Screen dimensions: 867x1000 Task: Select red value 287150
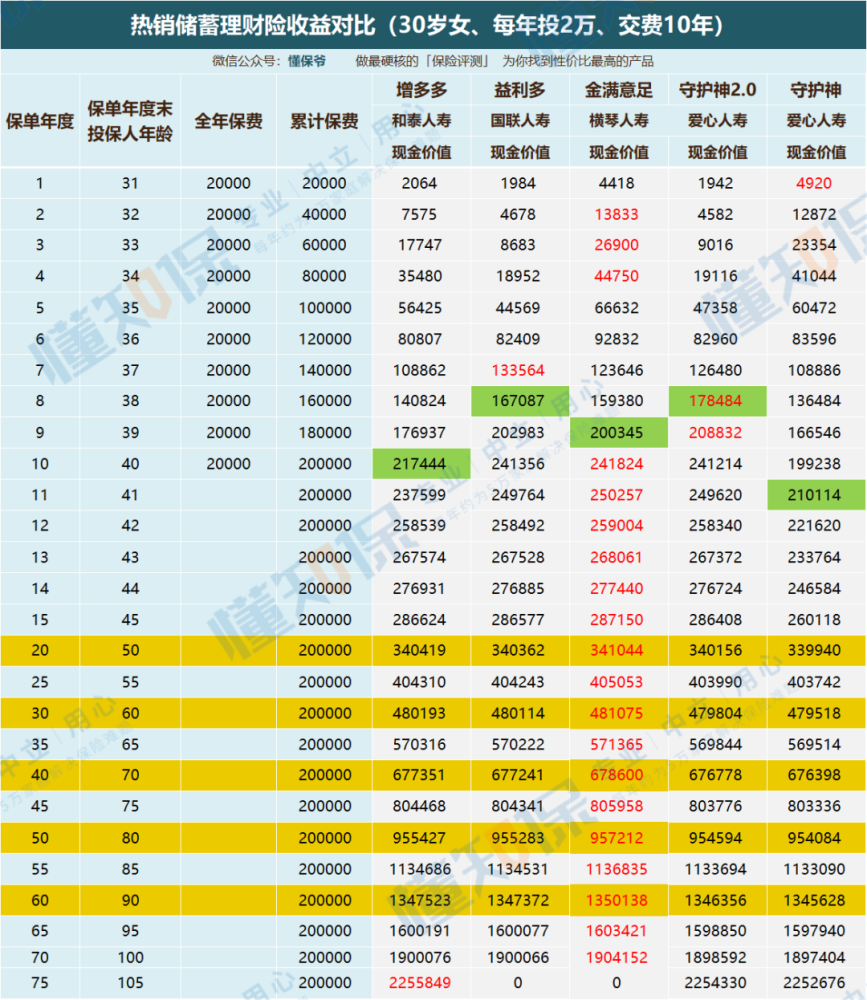(616, 620)
